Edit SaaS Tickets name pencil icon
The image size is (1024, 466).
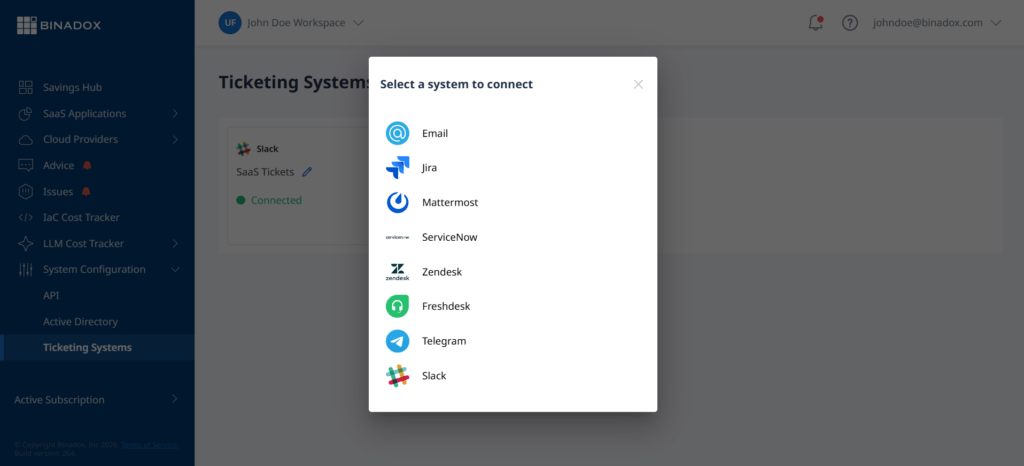307,172
